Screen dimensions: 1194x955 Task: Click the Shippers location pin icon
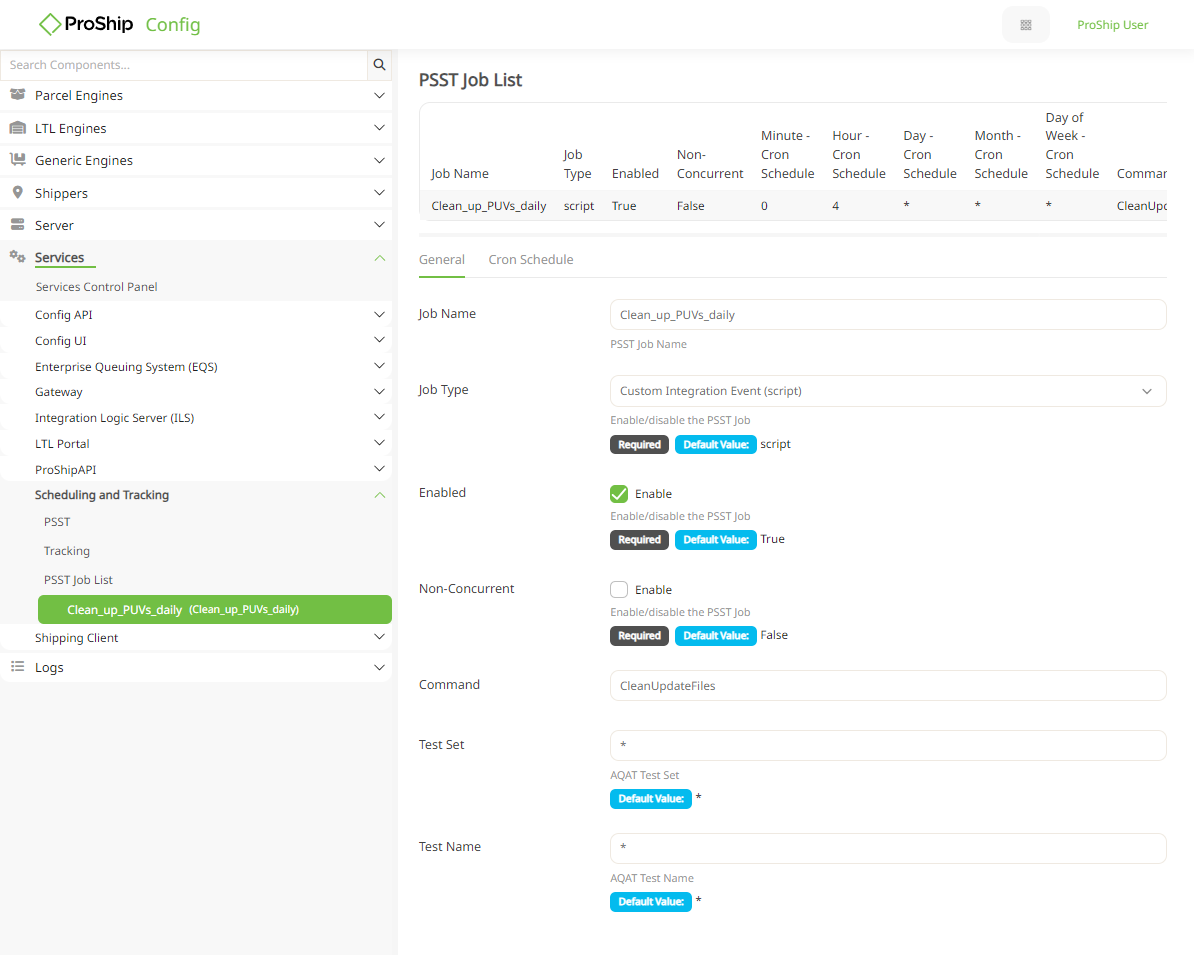[x=18, y=192]
